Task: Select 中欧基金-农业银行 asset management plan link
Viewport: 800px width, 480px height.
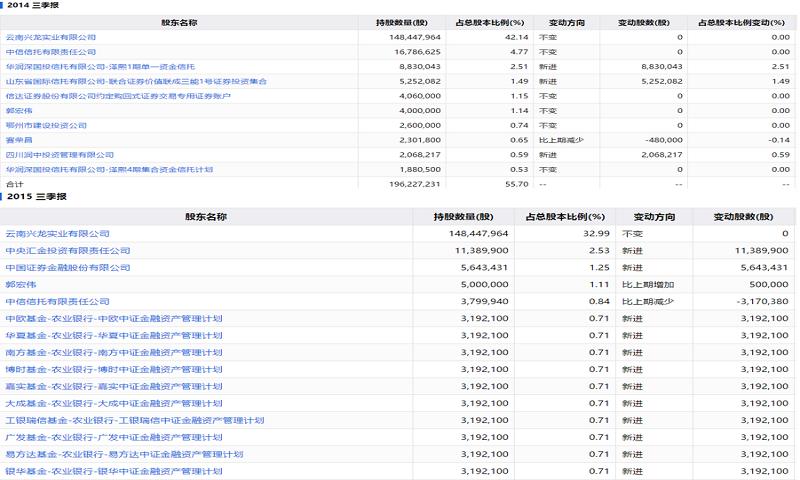Action: [x=113, y=318]
